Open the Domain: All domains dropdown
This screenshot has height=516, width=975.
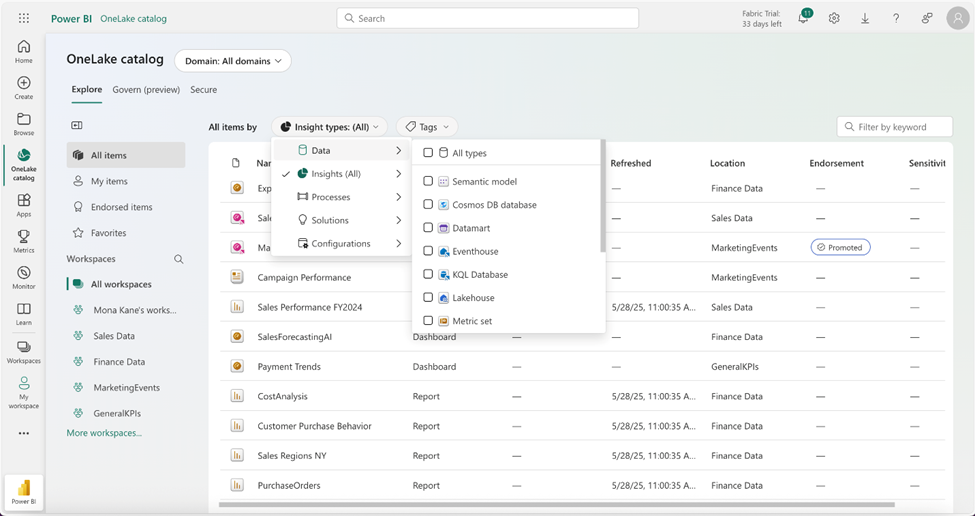[233, 61]
